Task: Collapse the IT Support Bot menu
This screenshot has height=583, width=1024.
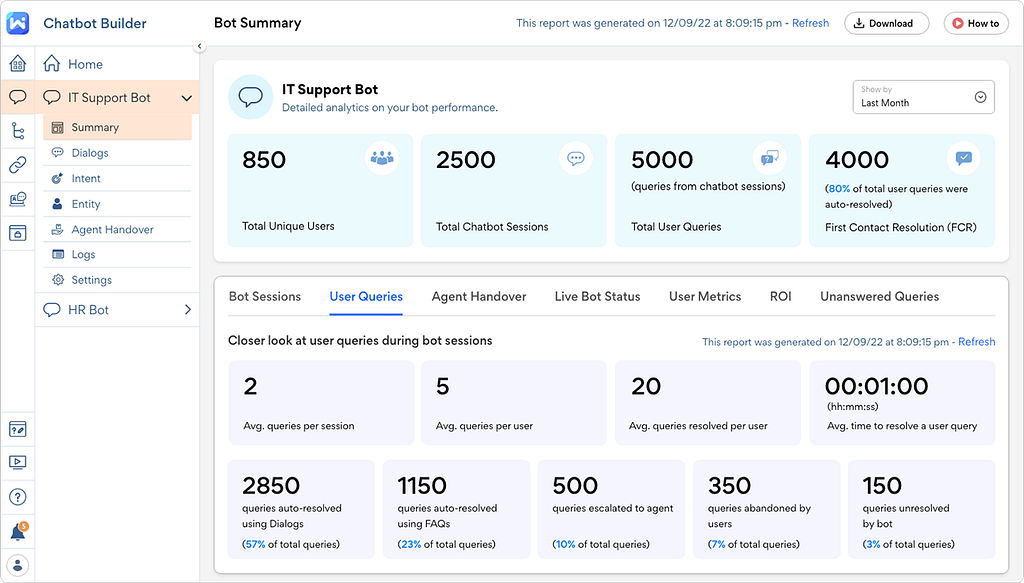Action: coord(186,98)
